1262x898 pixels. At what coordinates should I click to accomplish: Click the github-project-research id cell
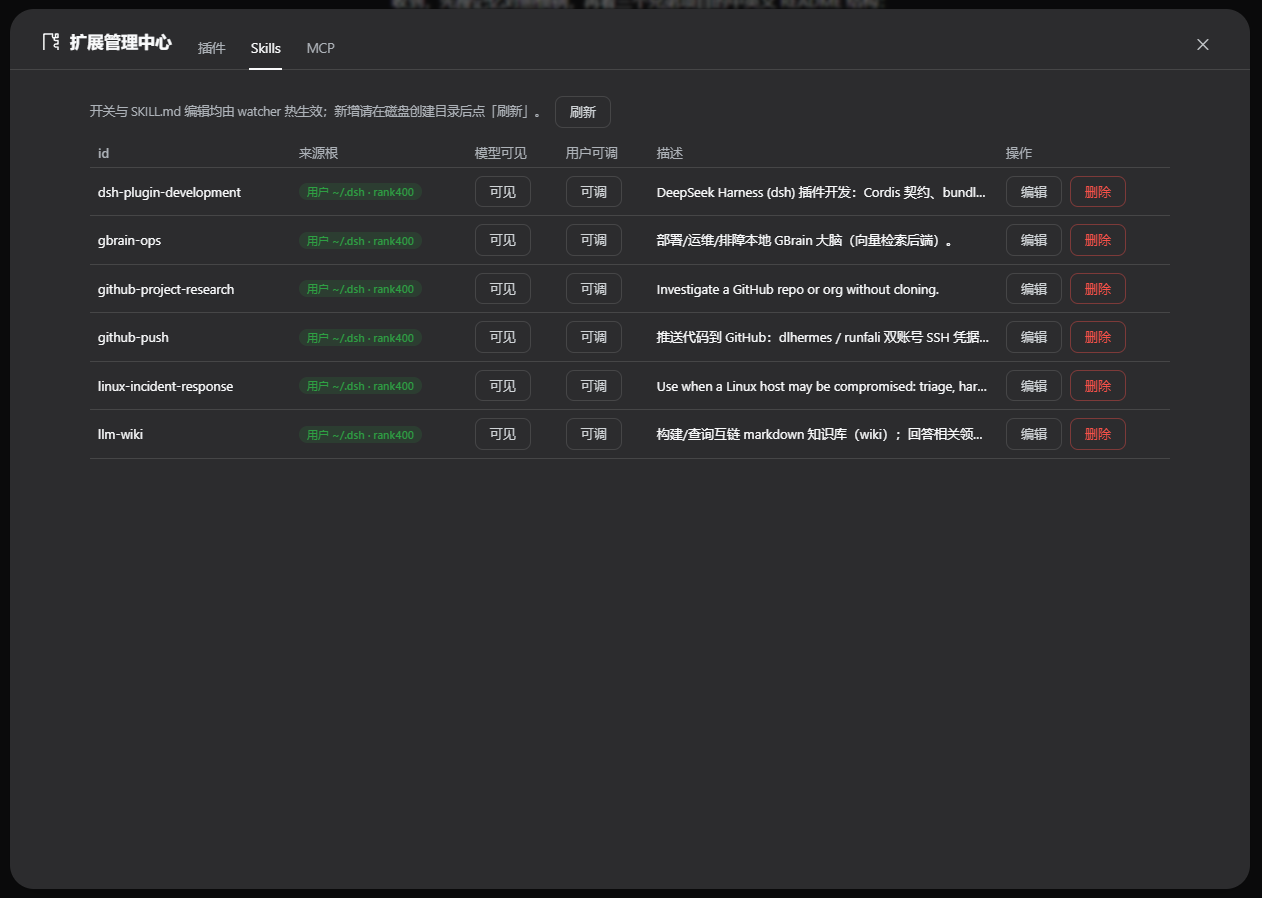coord(166,289)
